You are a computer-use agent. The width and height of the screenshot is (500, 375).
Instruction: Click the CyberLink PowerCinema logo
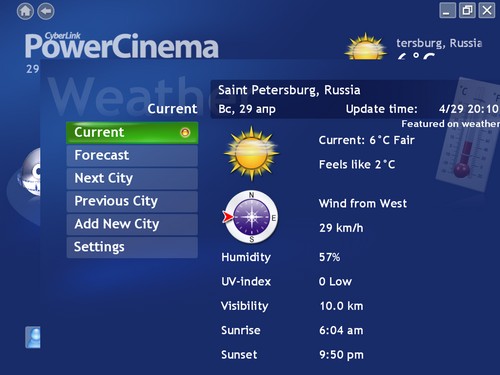tap(122, 45)
